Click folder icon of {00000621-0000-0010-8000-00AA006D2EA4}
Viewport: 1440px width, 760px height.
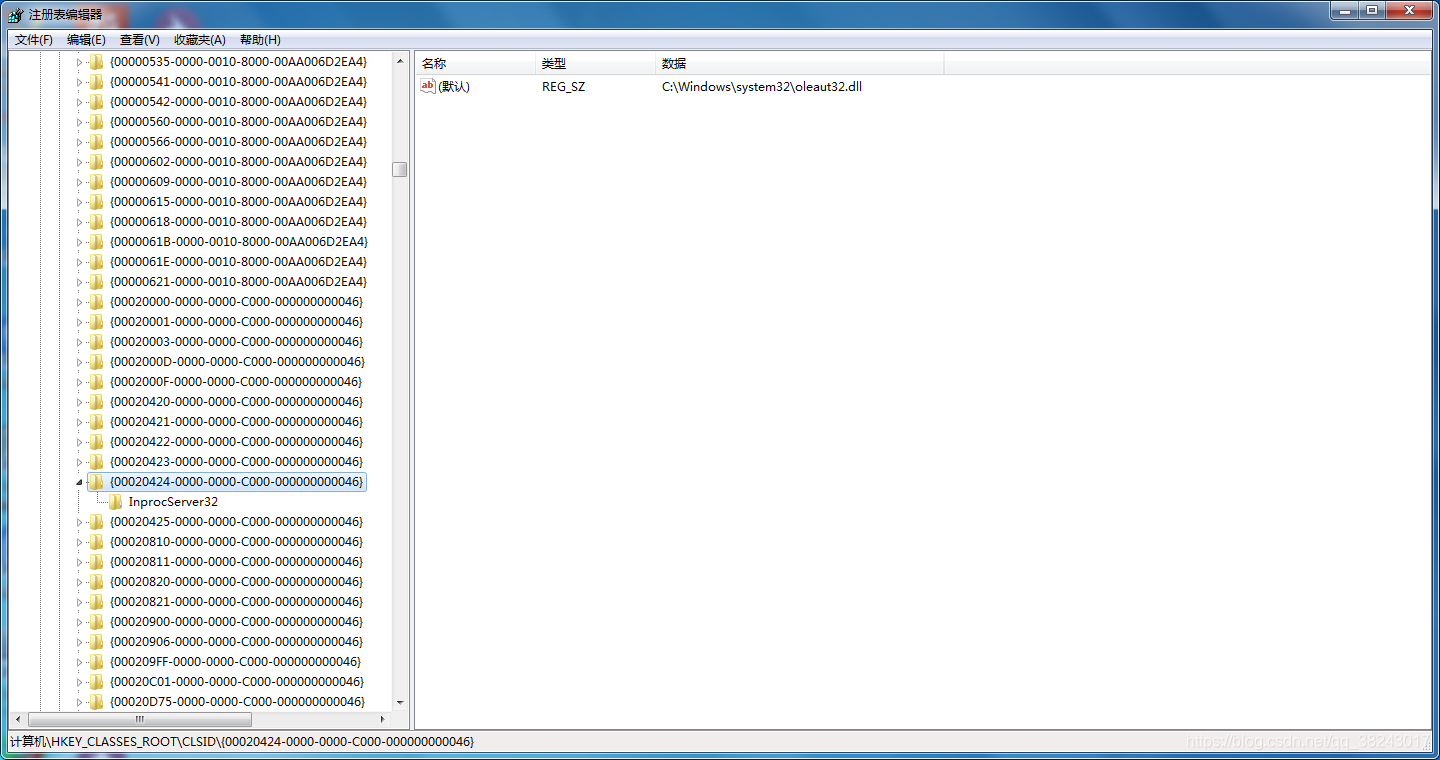click(x=96, y=282)
